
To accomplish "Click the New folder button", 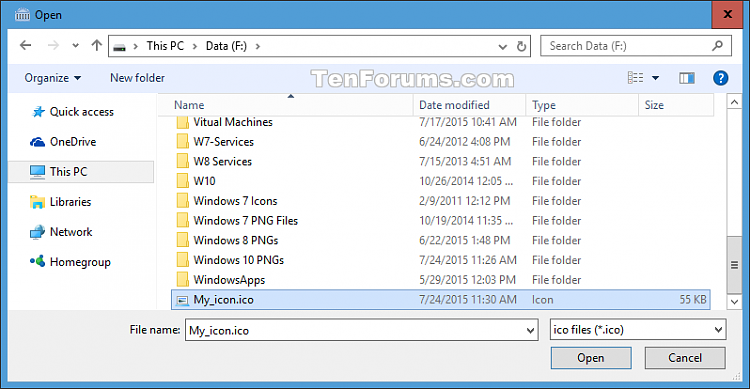I will 137,78.
